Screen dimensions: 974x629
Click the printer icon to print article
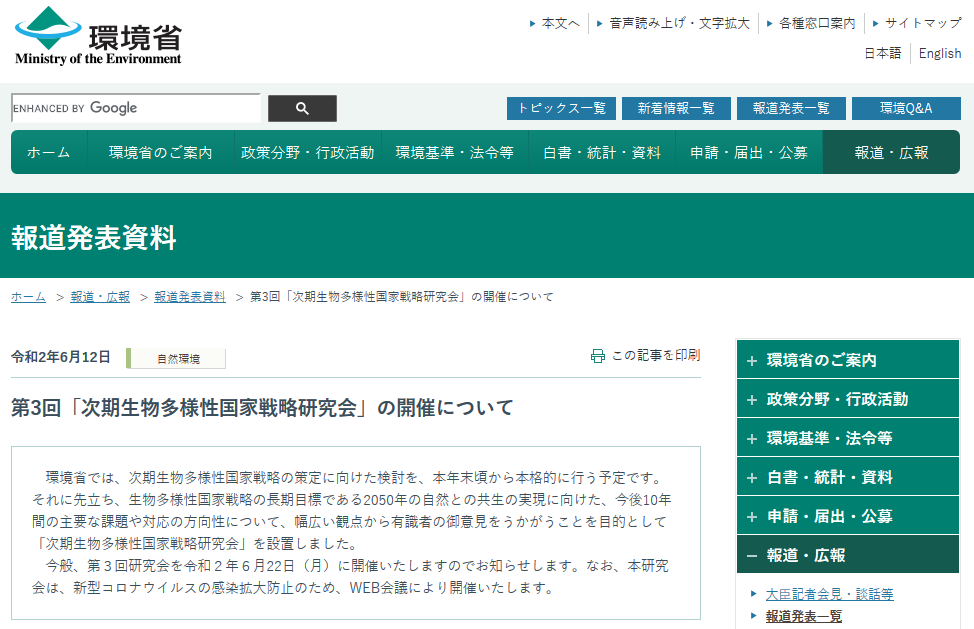[x=598, y=356]
